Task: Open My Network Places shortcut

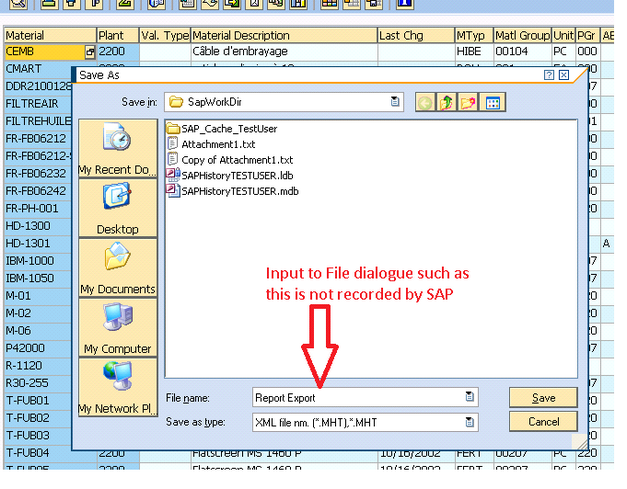Action: (118, 388)
